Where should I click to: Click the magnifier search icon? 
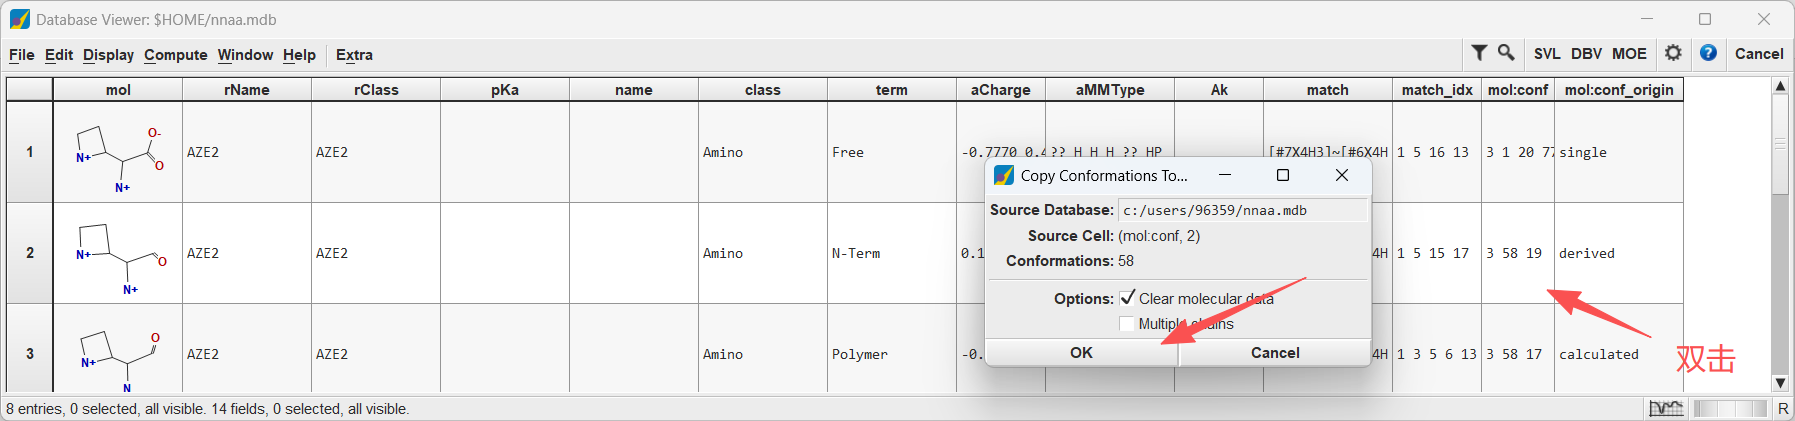(1505, 53)
